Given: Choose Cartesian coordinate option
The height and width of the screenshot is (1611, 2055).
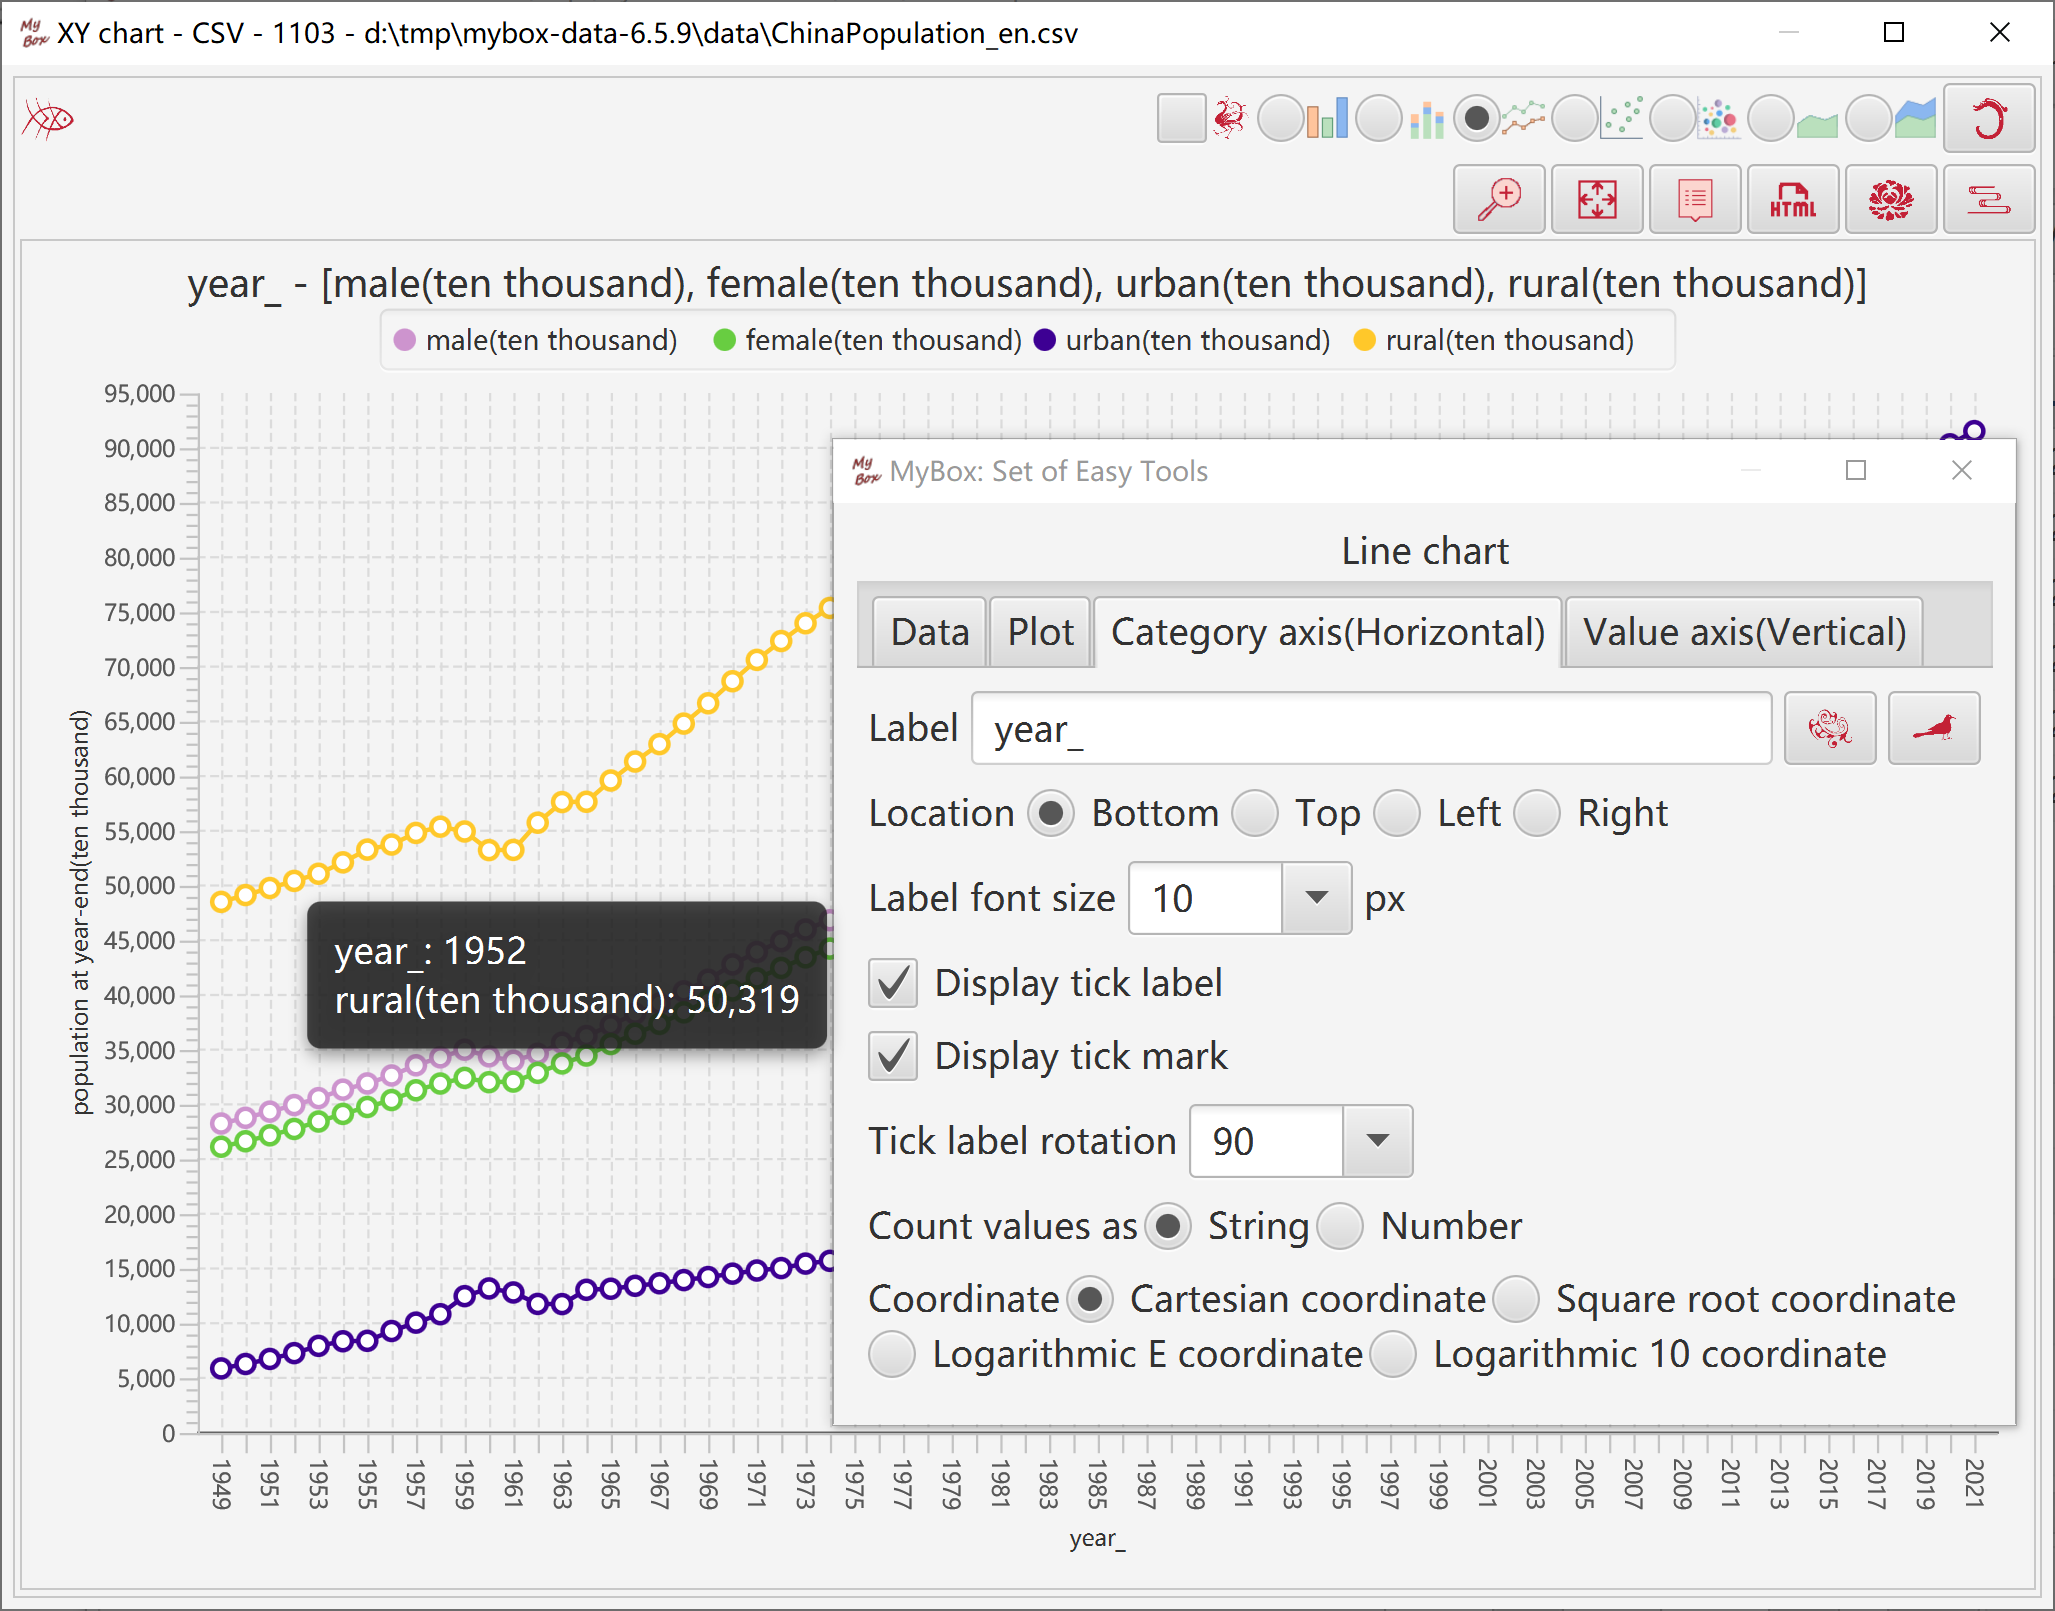Looking at the screenshot, I should (x=1090, y=1299).
